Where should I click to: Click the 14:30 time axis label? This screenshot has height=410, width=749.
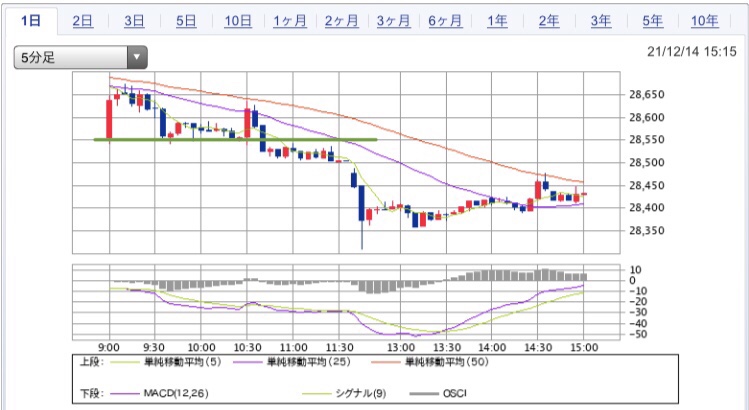point(538,347)
